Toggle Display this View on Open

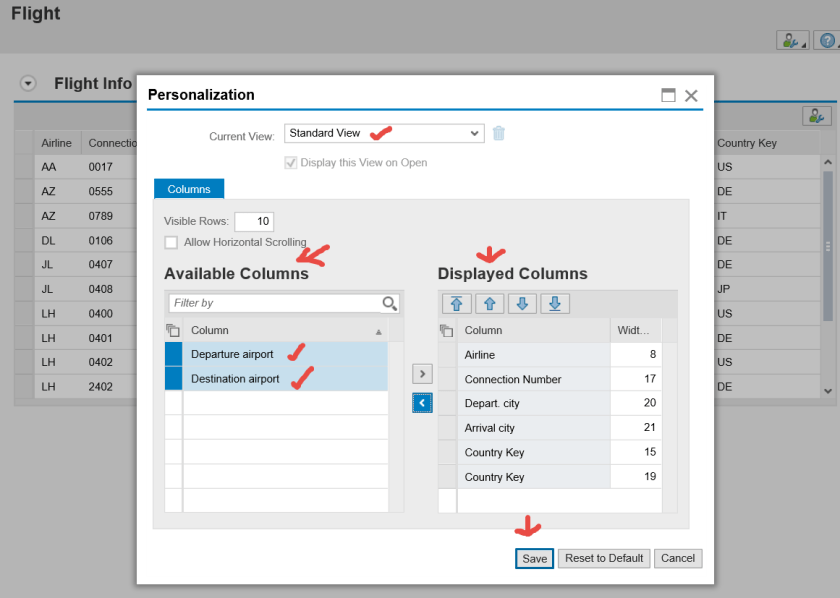tap(291, 162)
